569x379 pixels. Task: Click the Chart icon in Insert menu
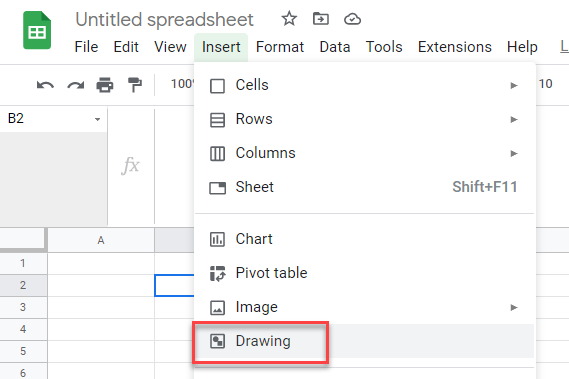pos(217,240)
